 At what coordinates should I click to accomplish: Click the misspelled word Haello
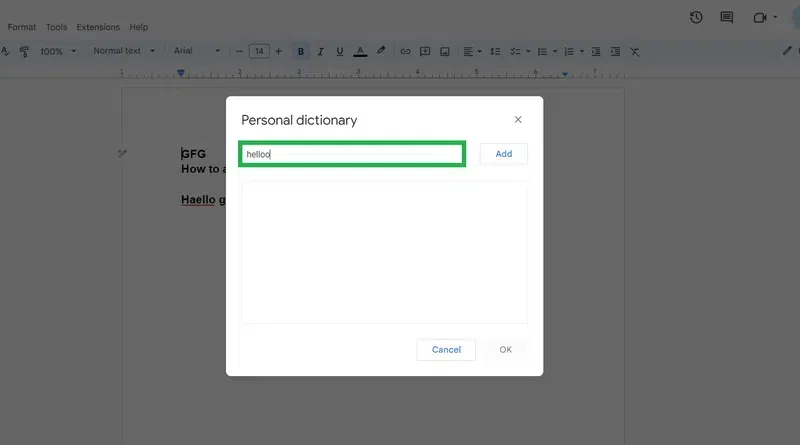198,200
